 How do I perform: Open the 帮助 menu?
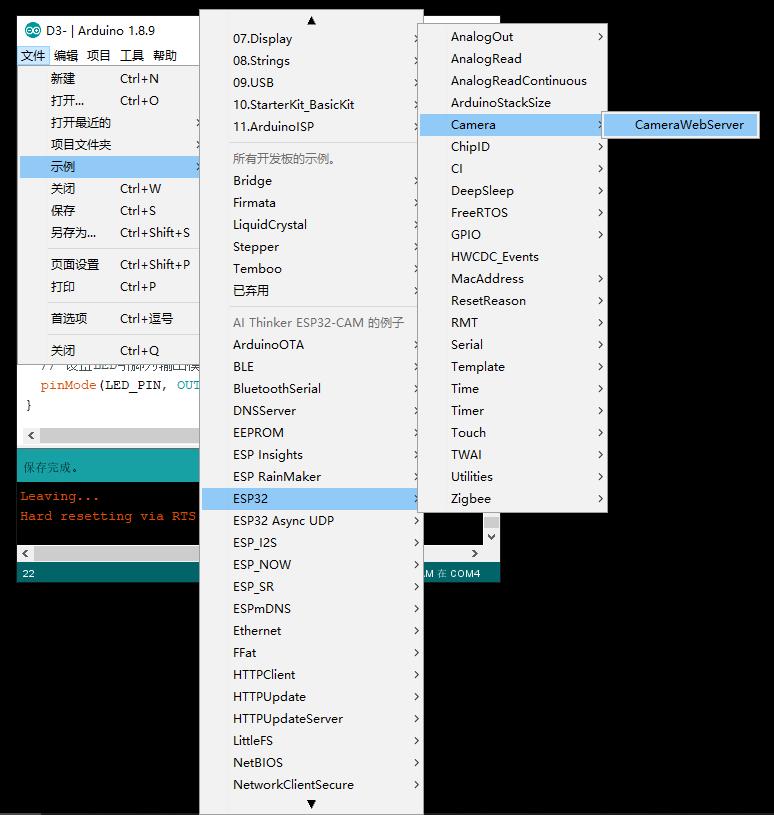pos(165,55)
